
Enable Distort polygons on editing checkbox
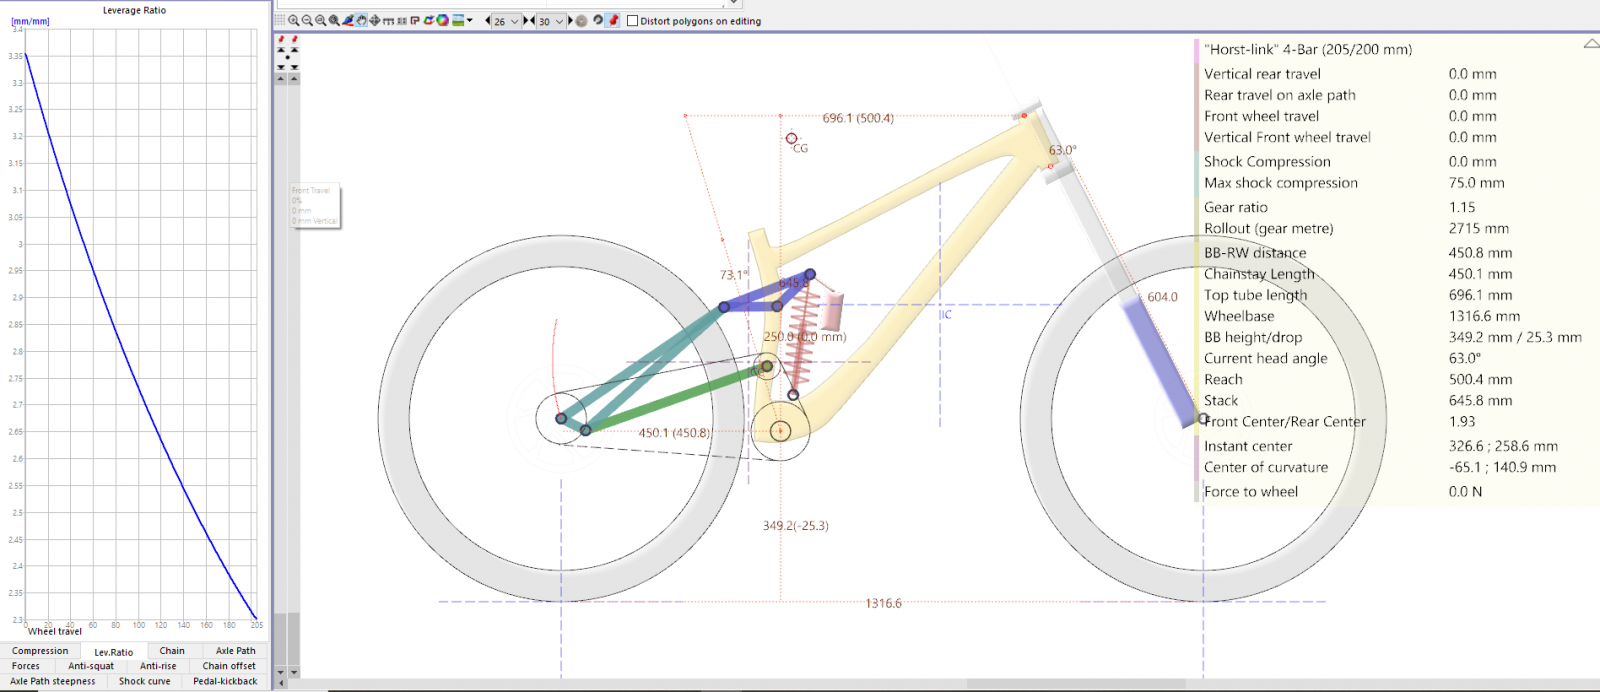[632, 21]
